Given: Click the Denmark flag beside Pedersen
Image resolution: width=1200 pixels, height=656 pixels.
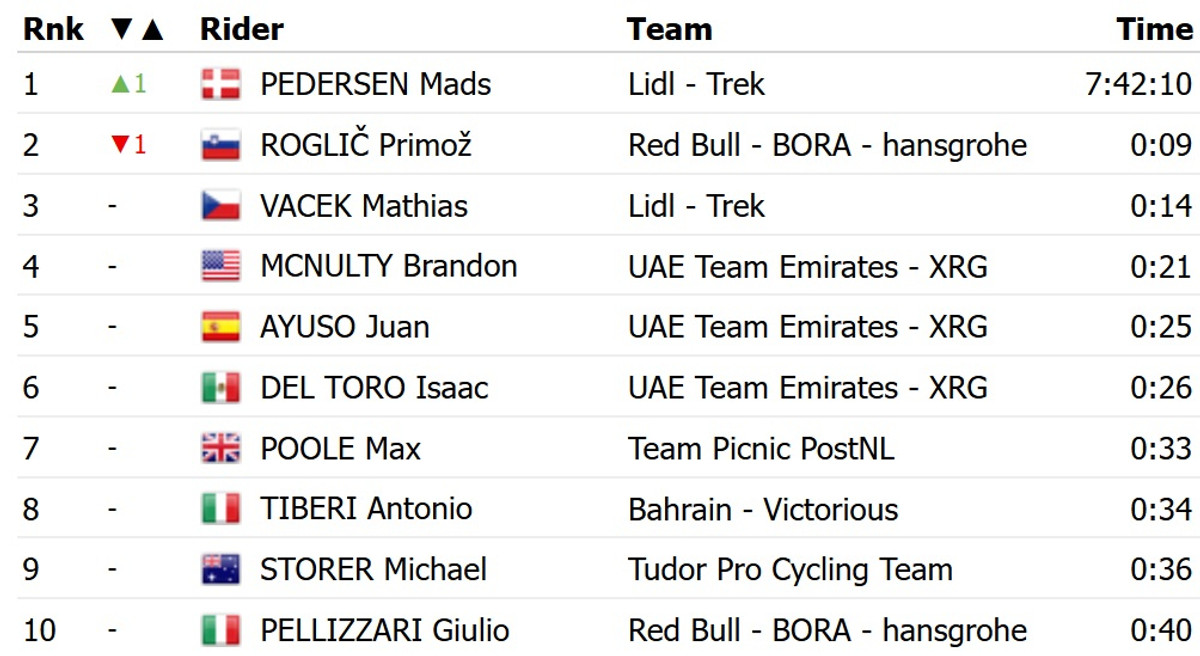Looking at the screenshot, I should point(220,84).
